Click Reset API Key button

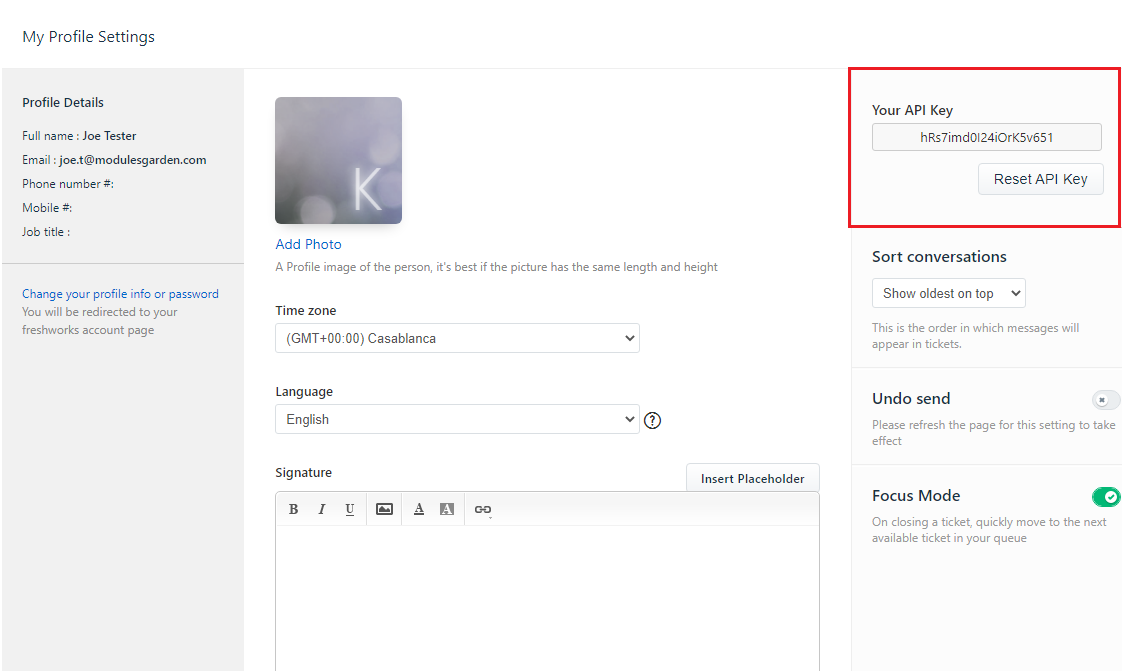1041,179
